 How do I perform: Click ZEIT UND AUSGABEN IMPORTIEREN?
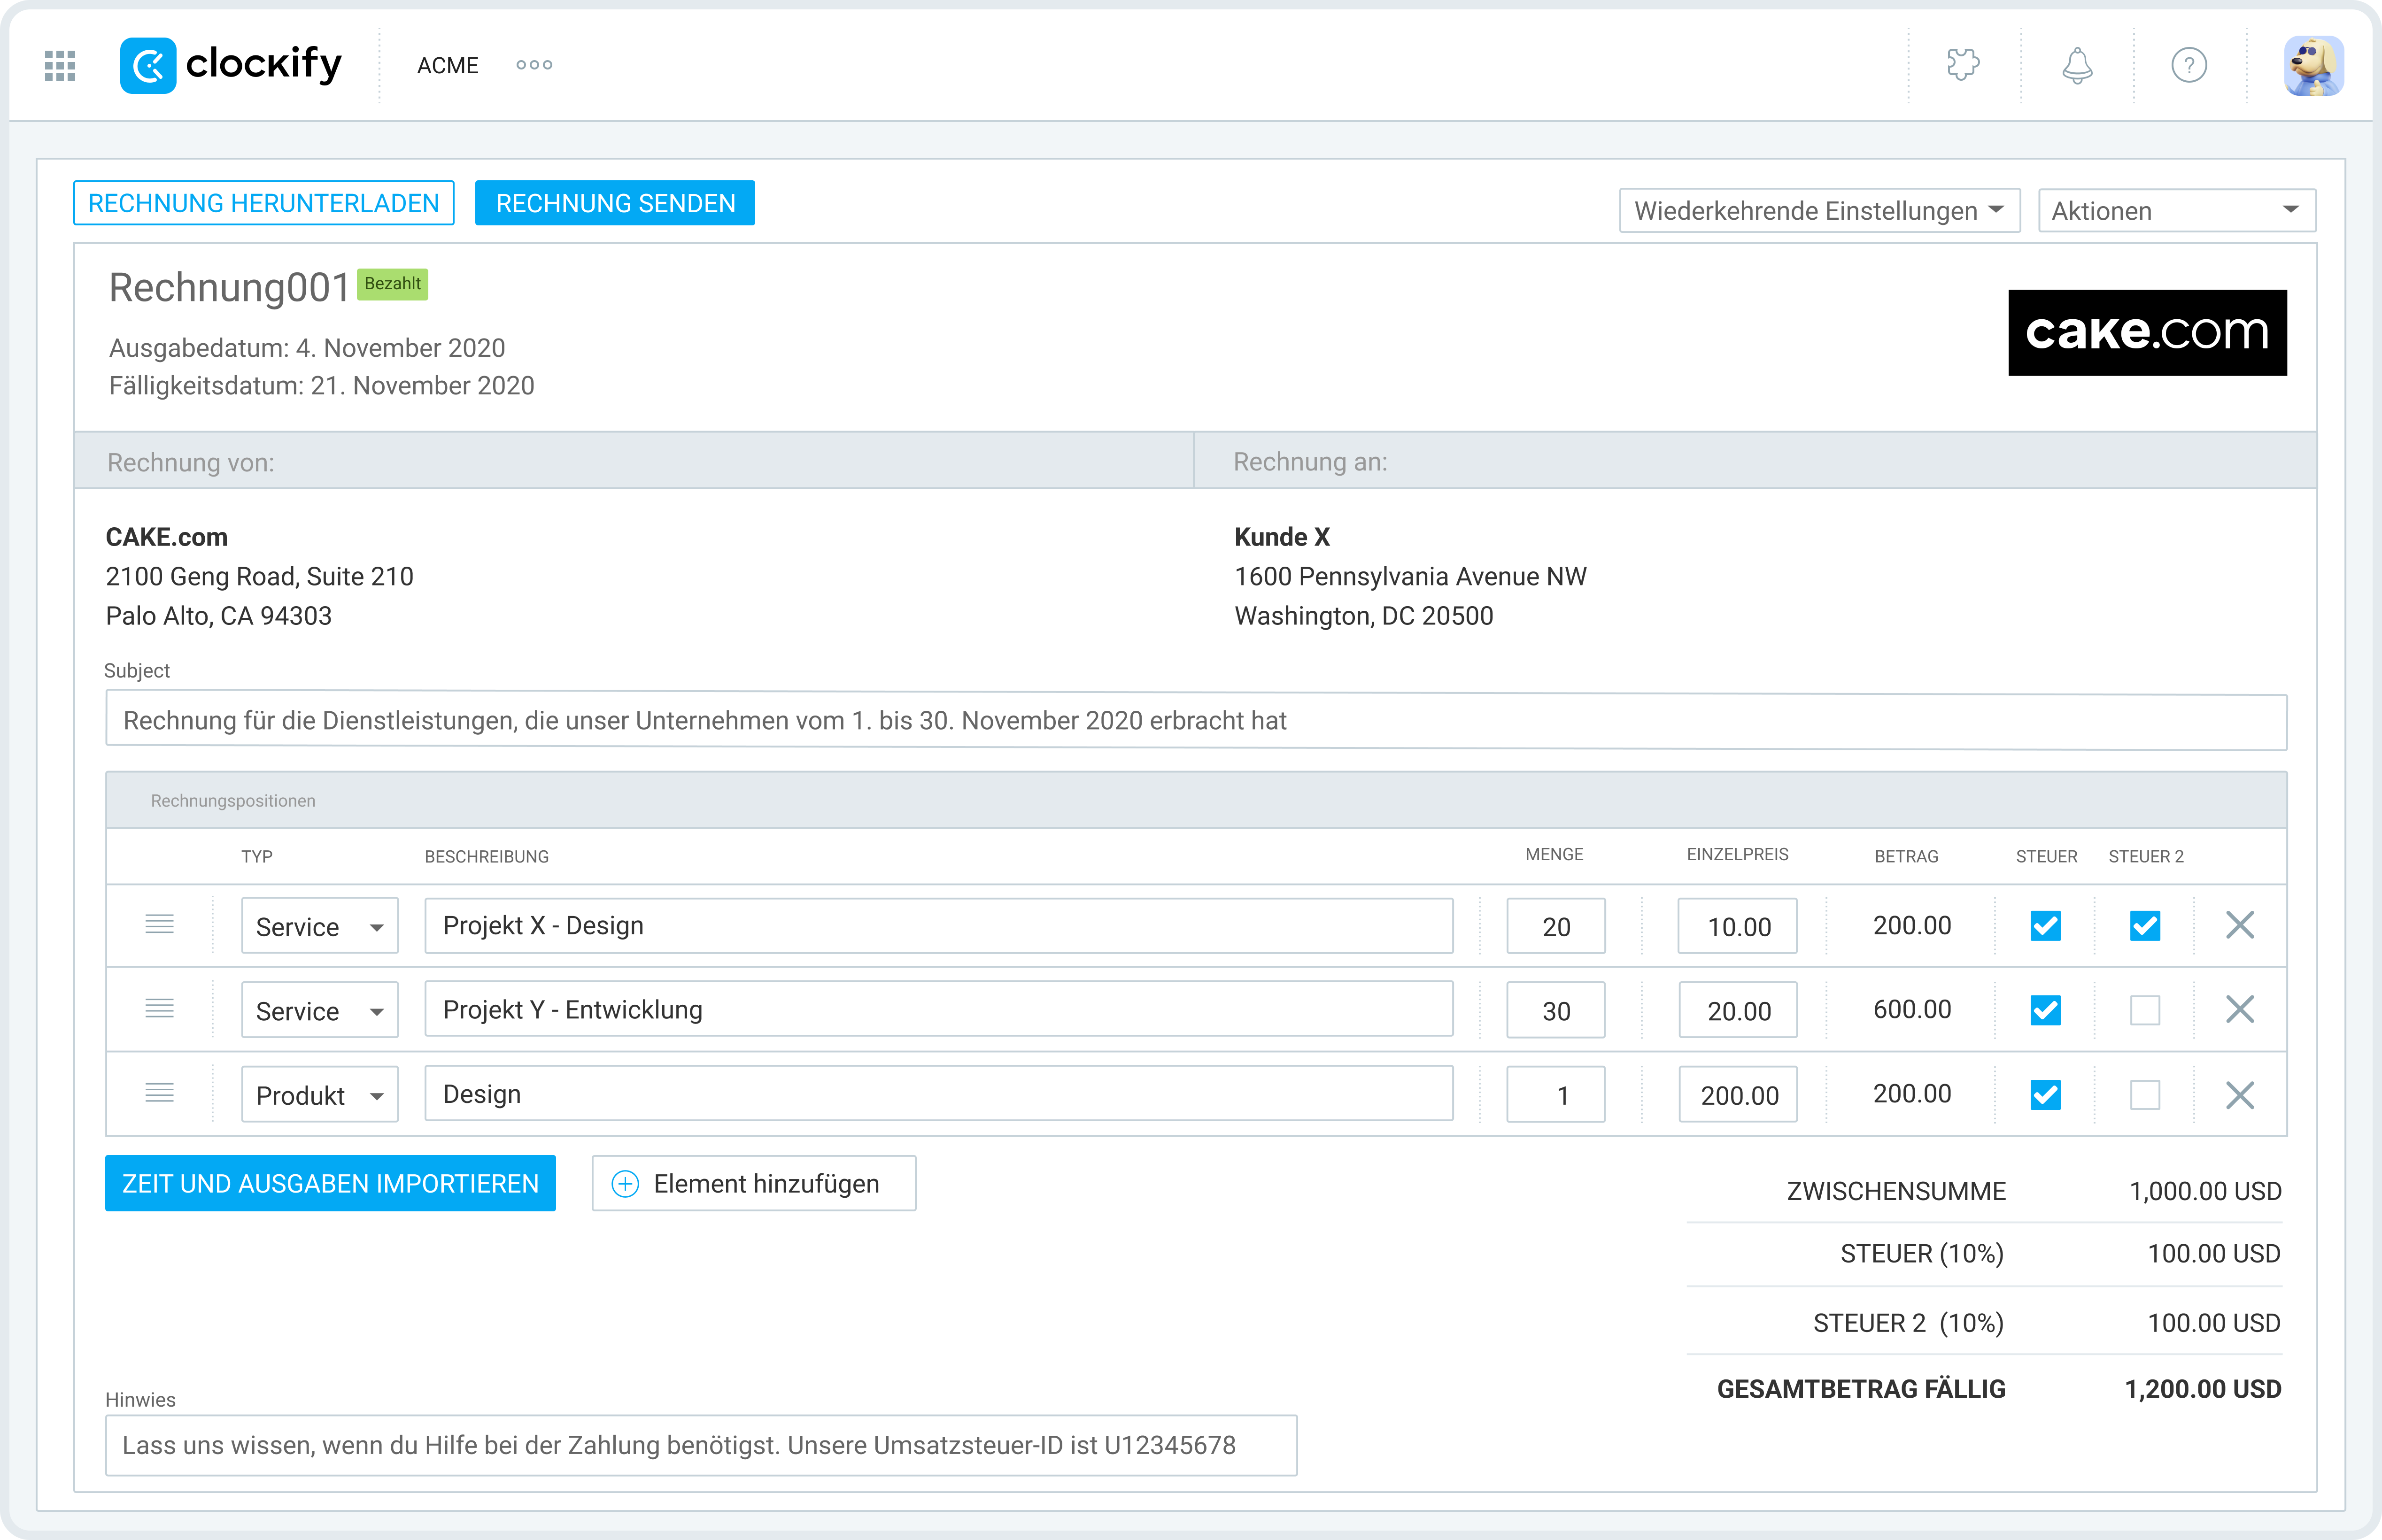point(330,1183)
